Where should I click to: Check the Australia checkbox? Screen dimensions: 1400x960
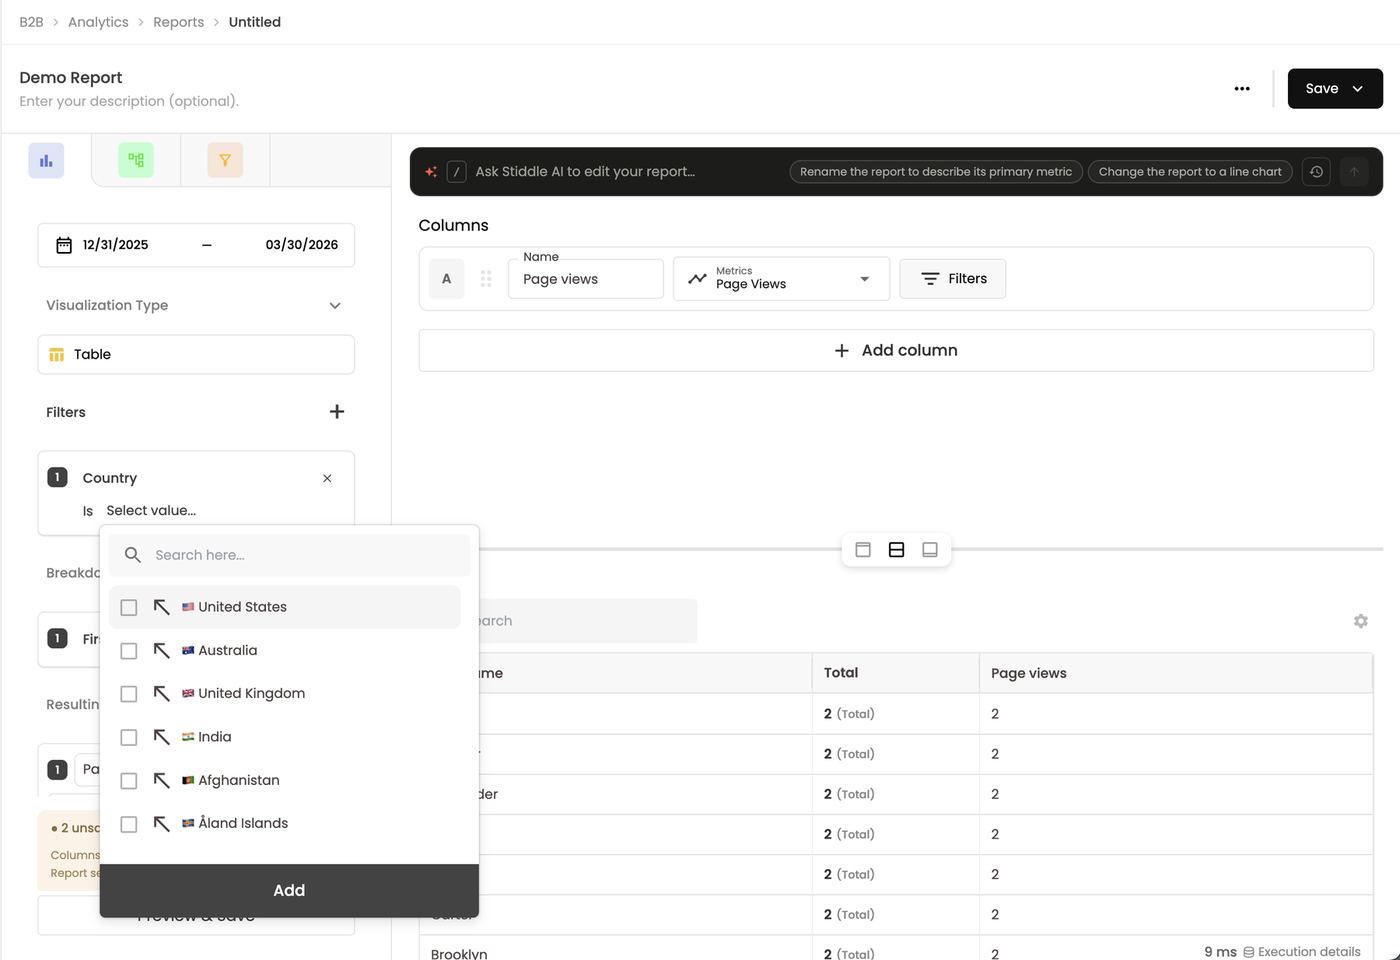pos(129,651)
